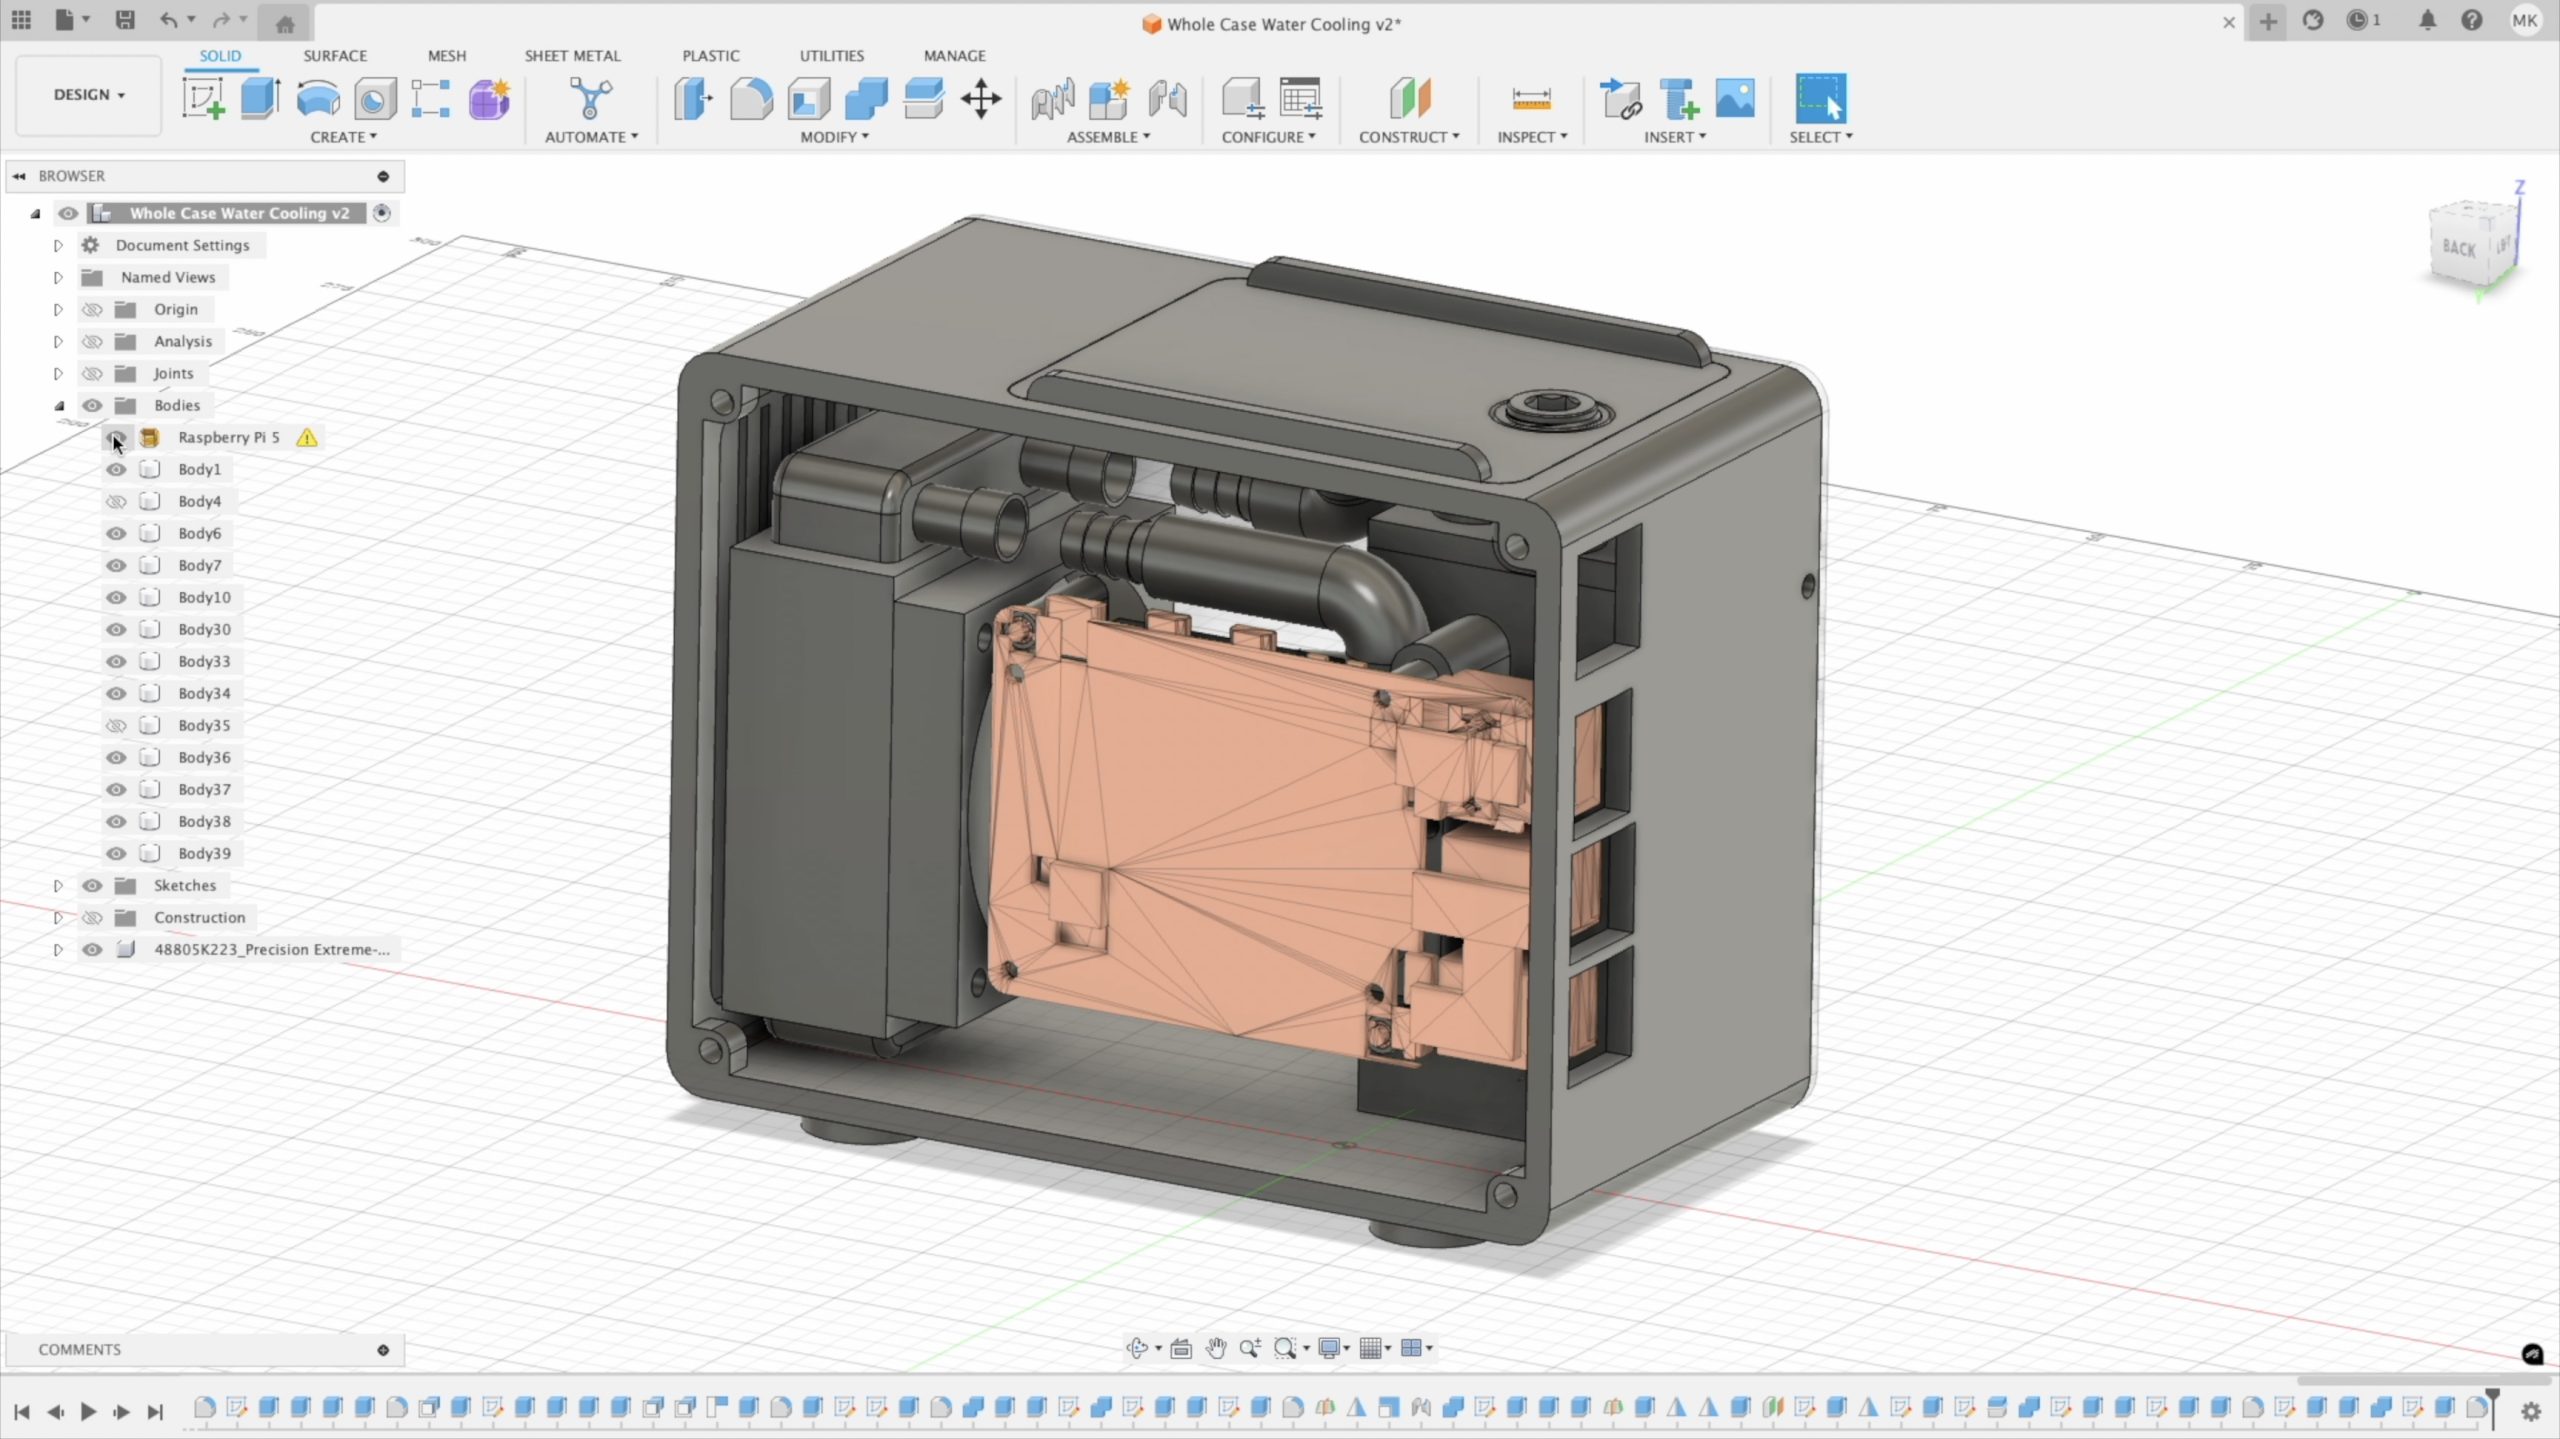The width and height of the screenshot is (2560, 1439).
Task: Toggle visibility of Sketches folder
Action: [x=92, y=885]
